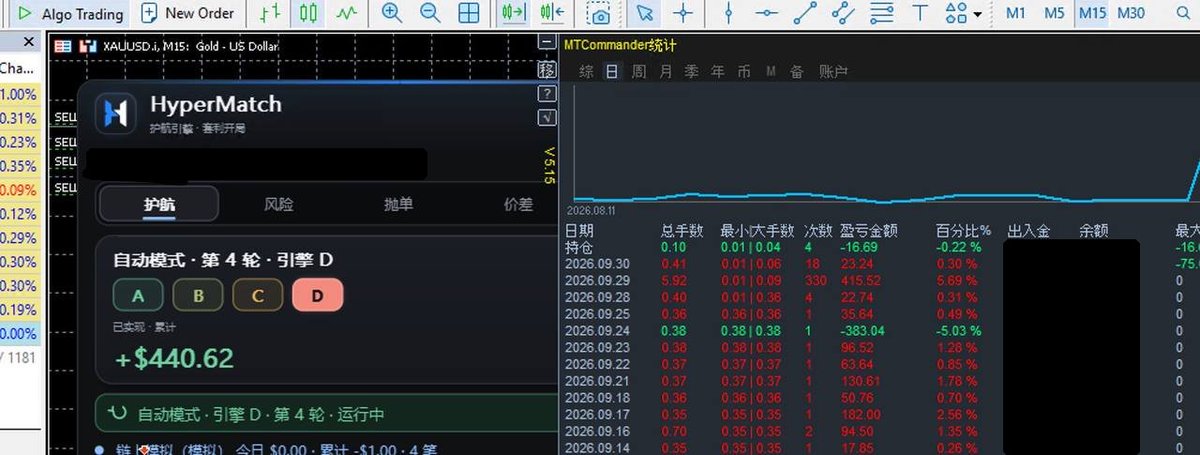The image size is (1200, 455).
Task: Draw a vertical line
Action: [x=729, y=14]
